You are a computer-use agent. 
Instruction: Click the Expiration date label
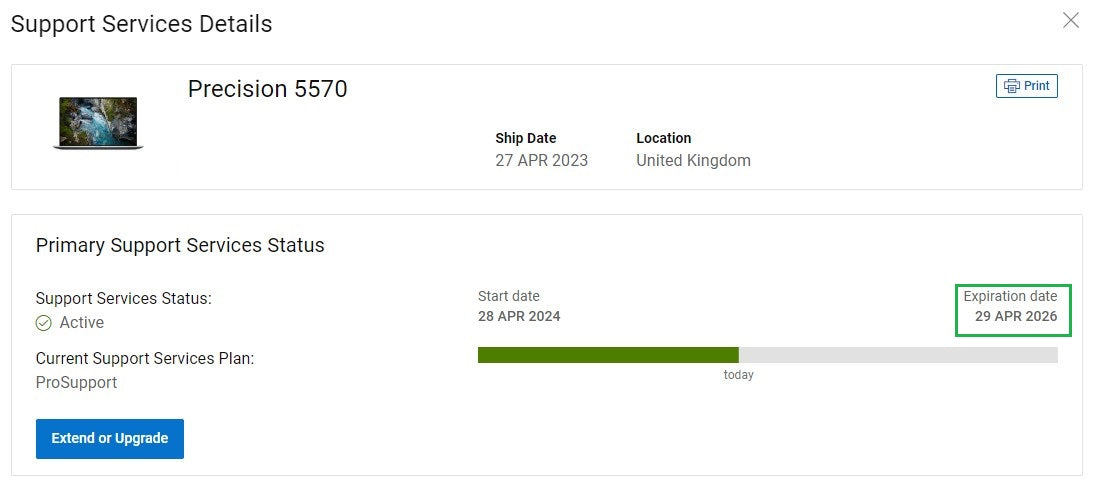(1009, 296)
